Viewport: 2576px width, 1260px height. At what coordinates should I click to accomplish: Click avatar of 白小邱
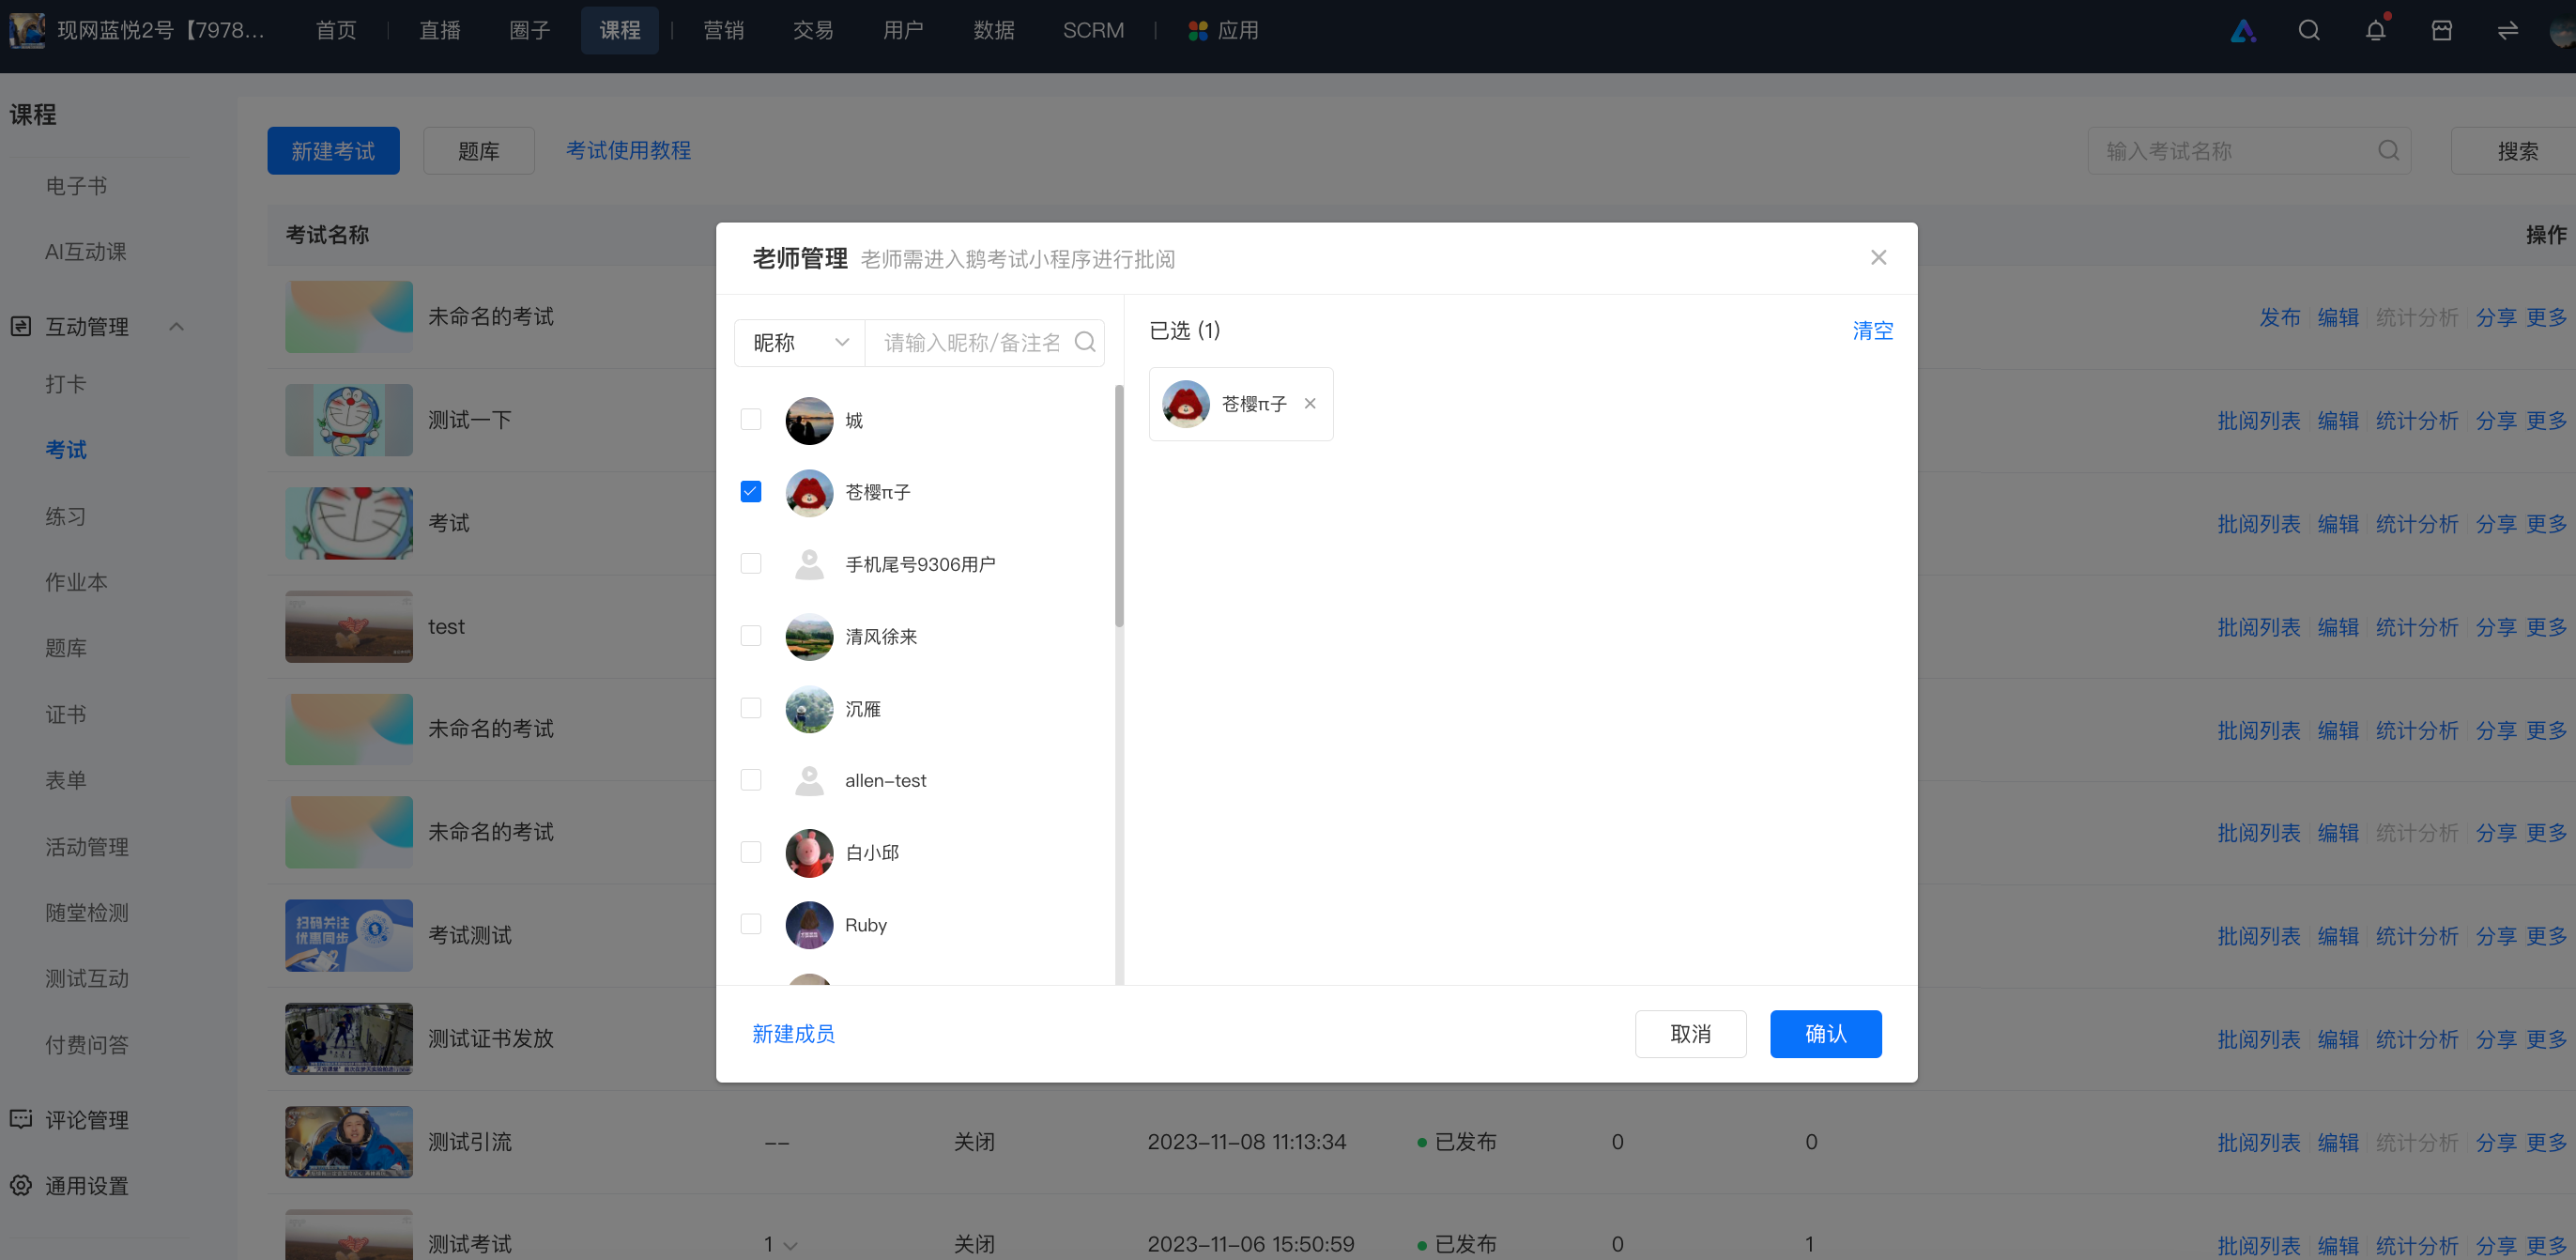pyautogui.click(x=809, y=852)
